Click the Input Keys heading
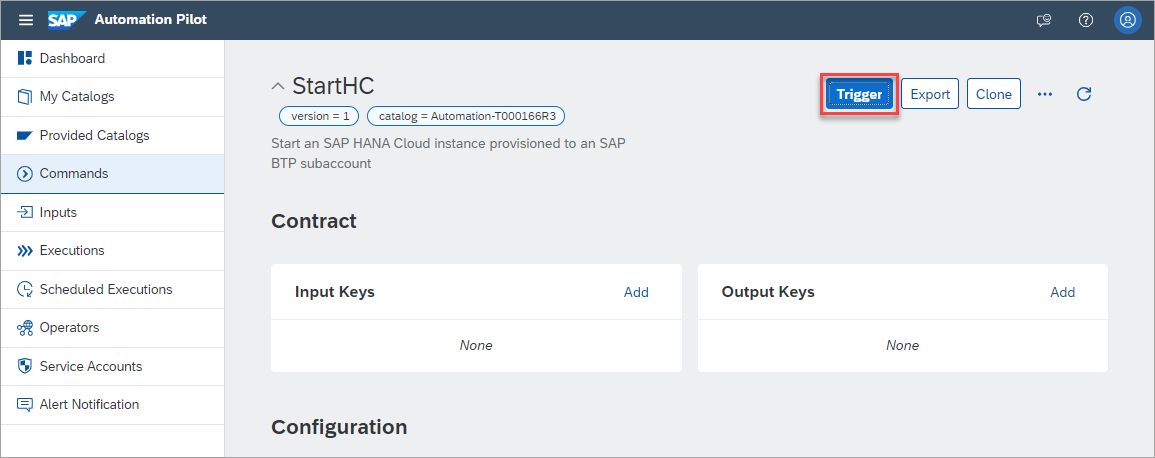The height and width of the screenshot is (458, 1155). 334,292
